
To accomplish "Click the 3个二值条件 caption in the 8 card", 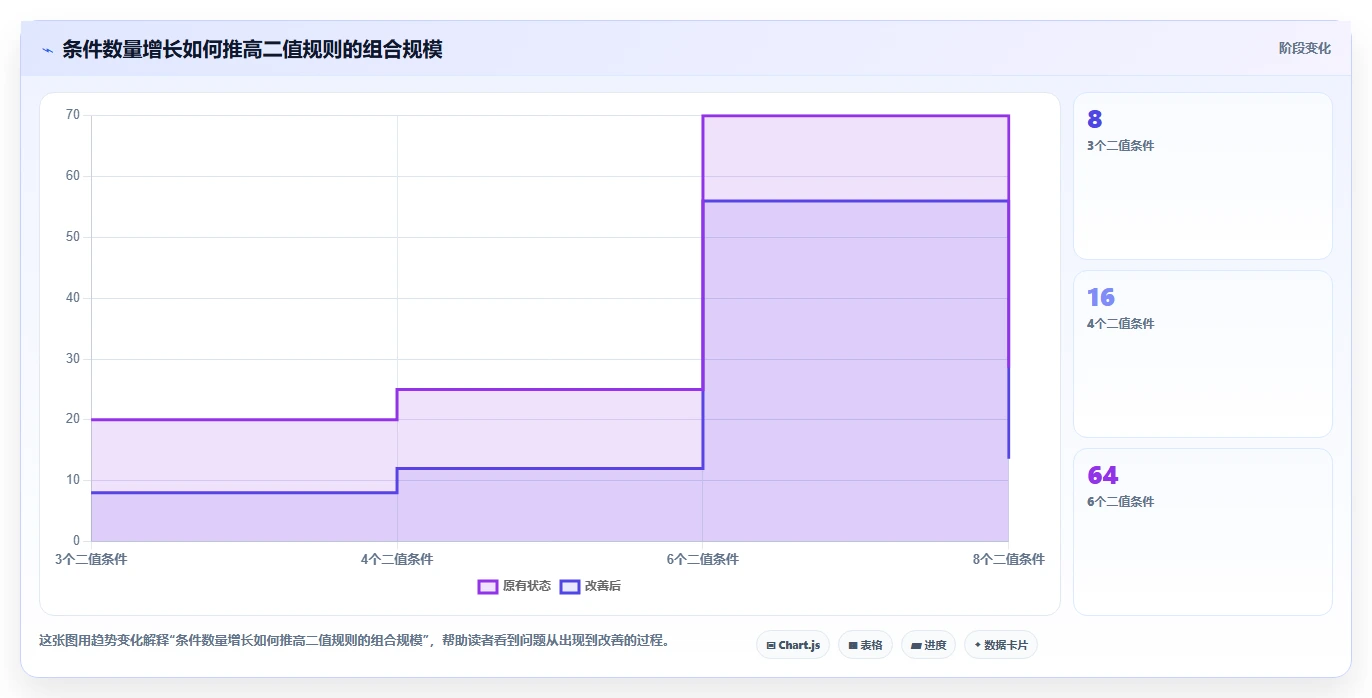I will tap(1120, 146).
